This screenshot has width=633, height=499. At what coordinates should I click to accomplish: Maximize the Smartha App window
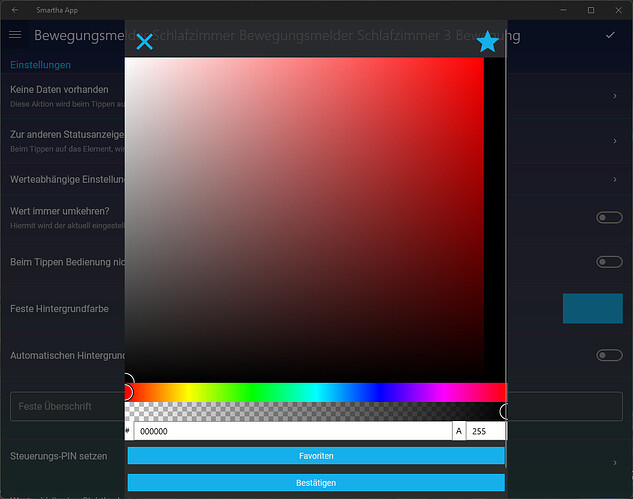(x=591, y=9)
